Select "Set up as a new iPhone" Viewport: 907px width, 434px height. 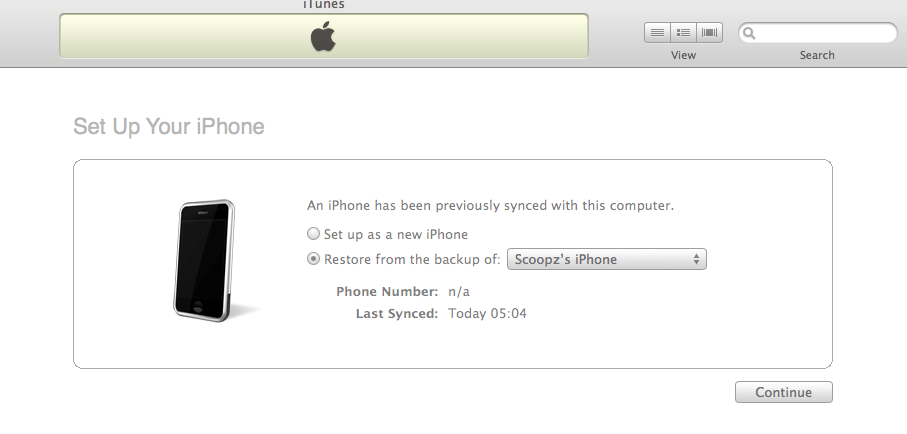click(314, 235)
